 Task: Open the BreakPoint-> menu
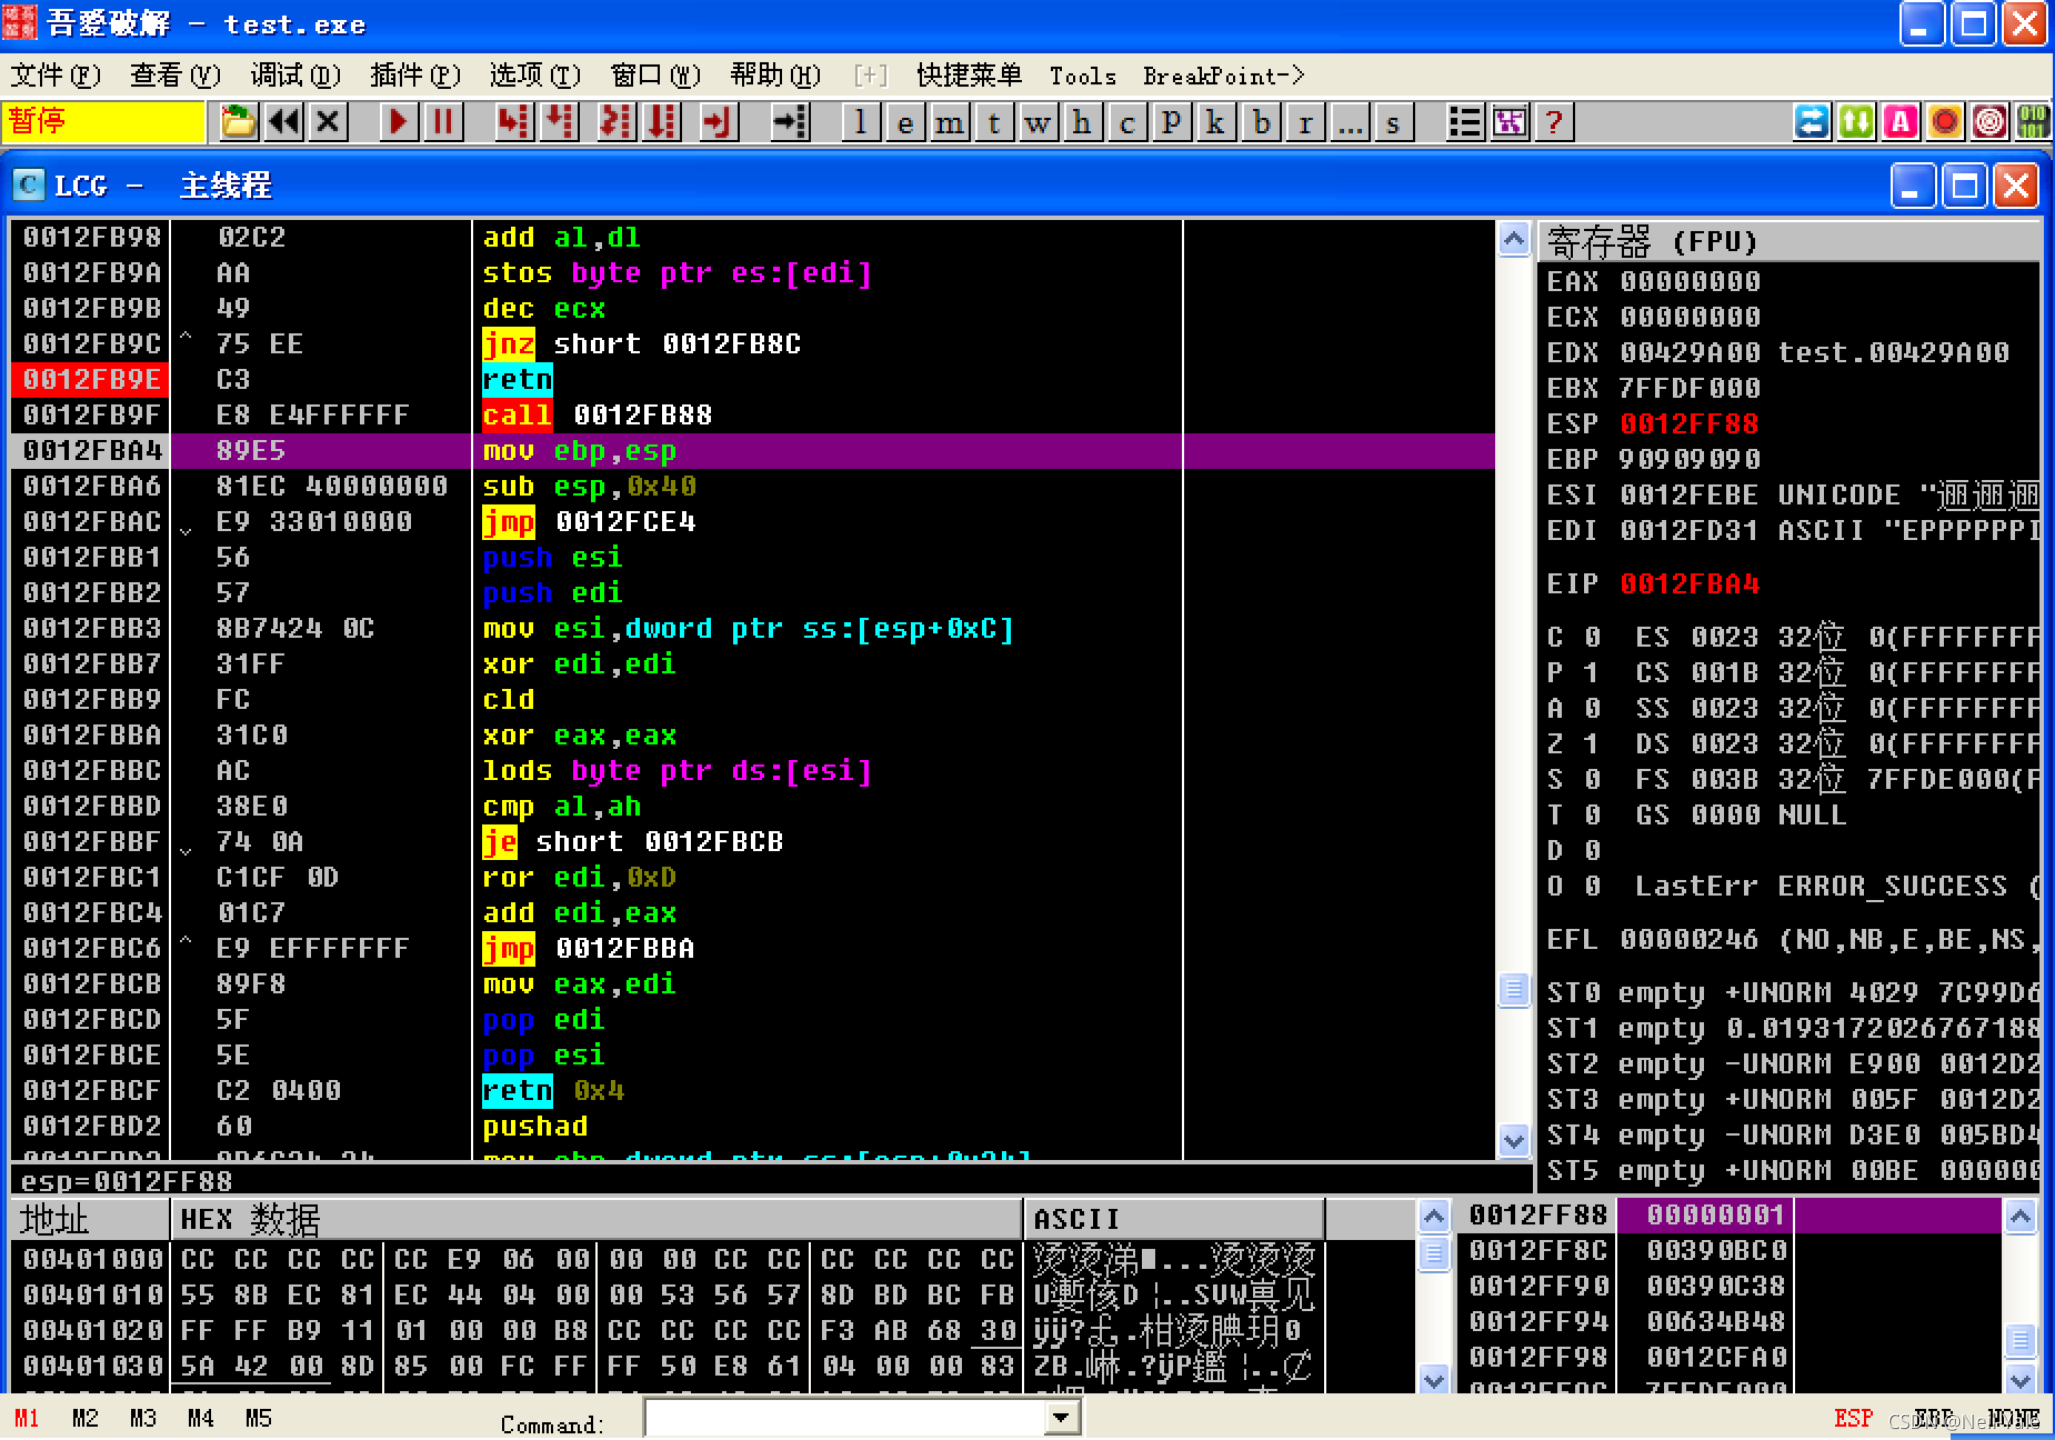pos(1223,76)
